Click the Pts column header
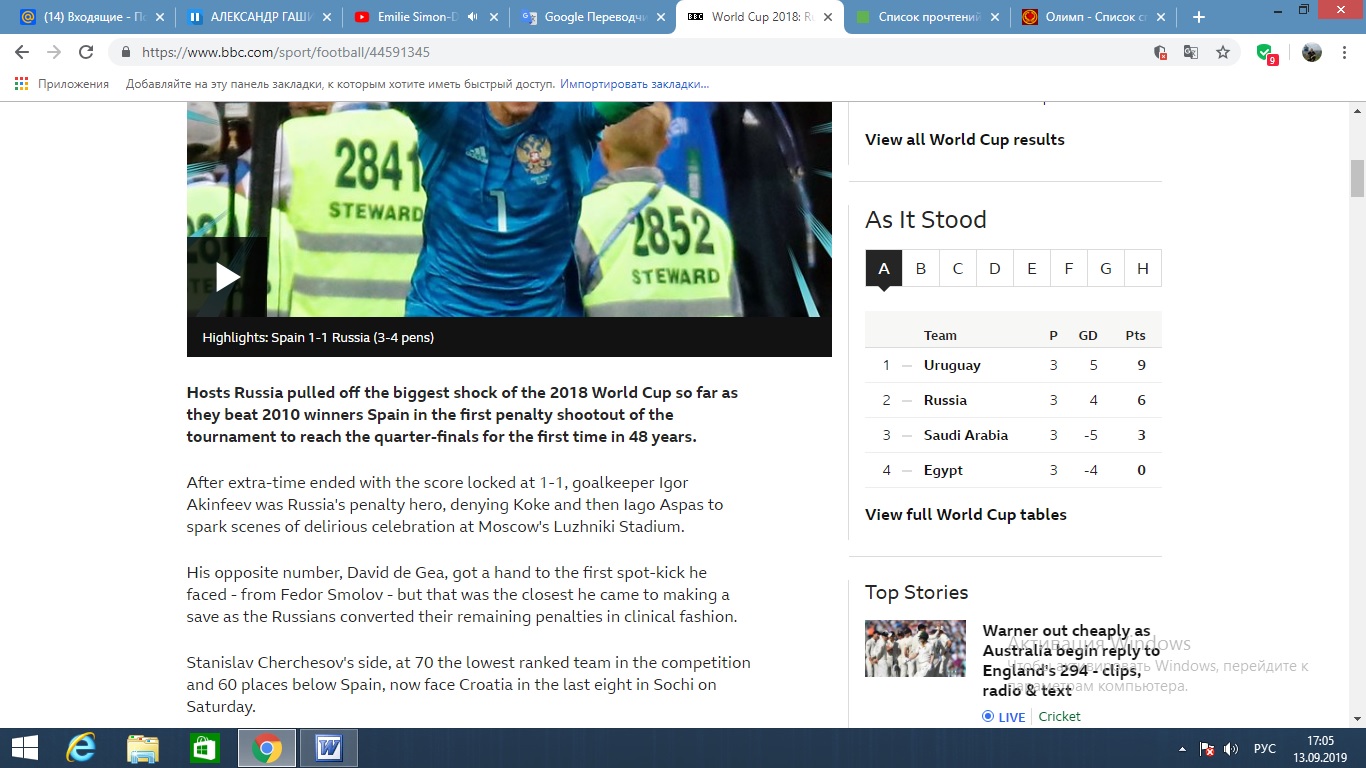The image size is (1366, 768). tap(1135, 335)
